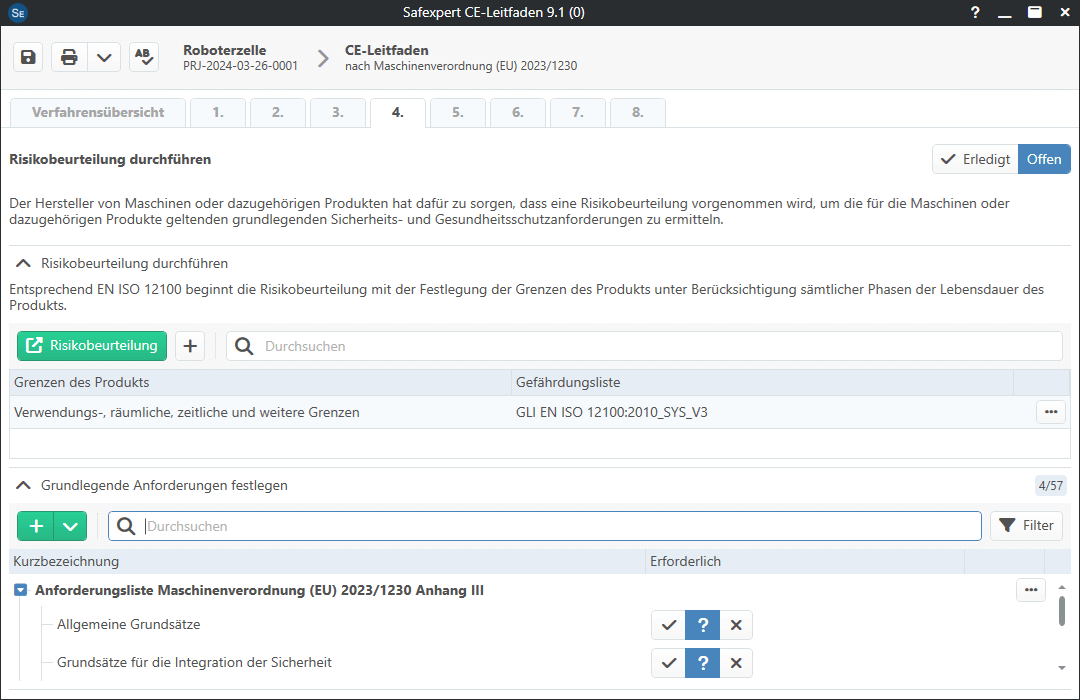The image size is (1080, 700).
Task: Mark Allgemeine Grundsätze as required with the checkmark
Action: [x=669, y=624]
